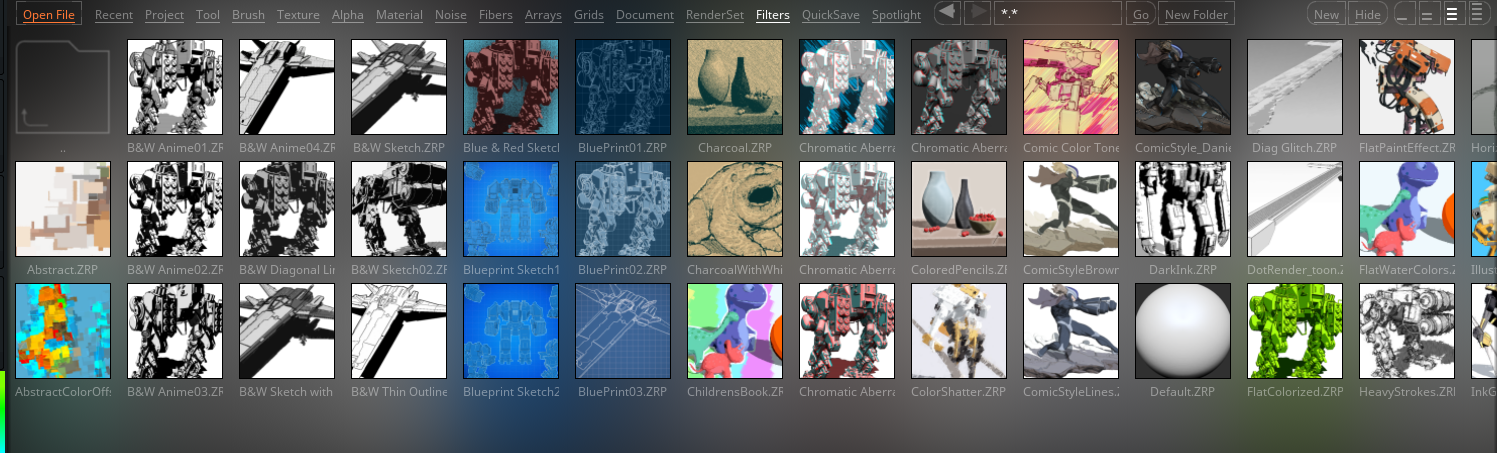Select the ComicStyleBrown filter thumbnail

[x=1071, y=209]
